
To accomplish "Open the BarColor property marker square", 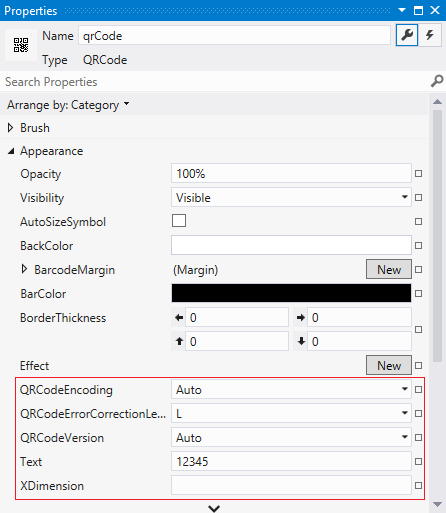I will 418,294.
